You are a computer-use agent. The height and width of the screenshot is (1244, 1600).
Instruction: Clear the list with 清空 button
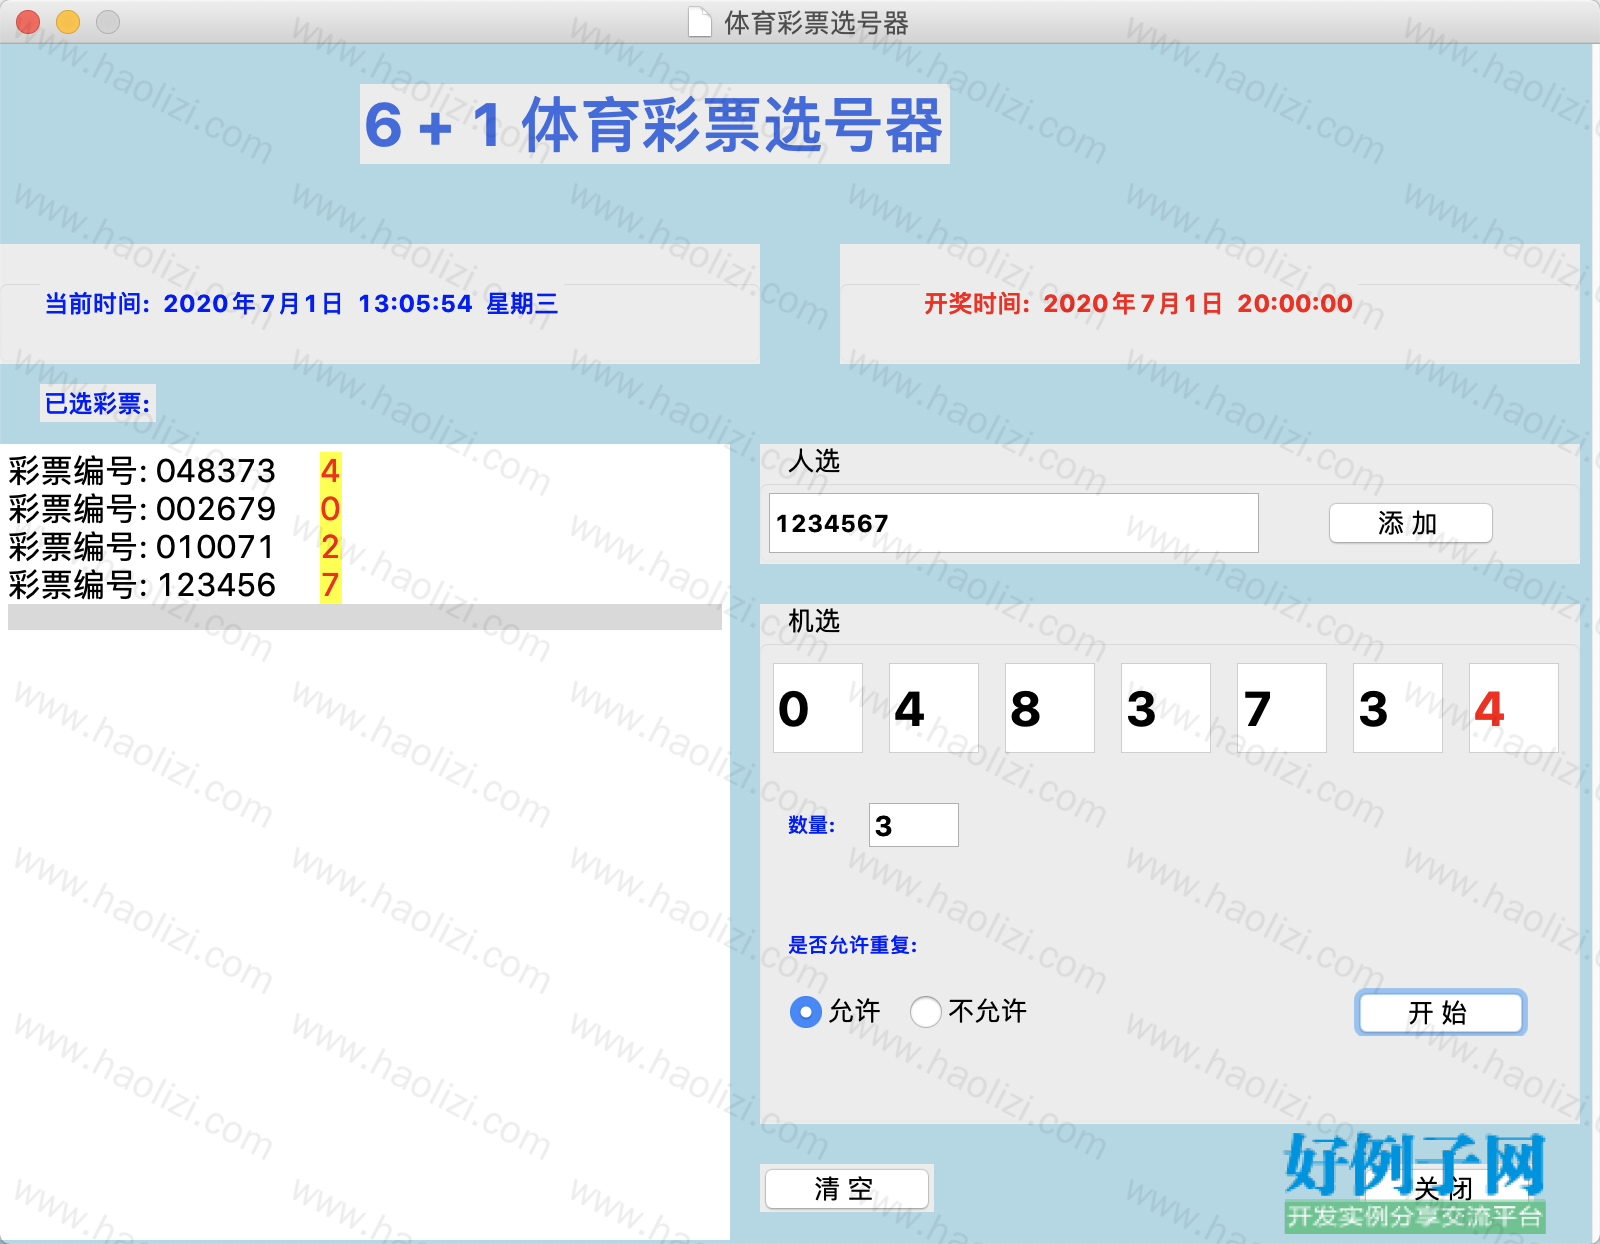point(846,1189)
